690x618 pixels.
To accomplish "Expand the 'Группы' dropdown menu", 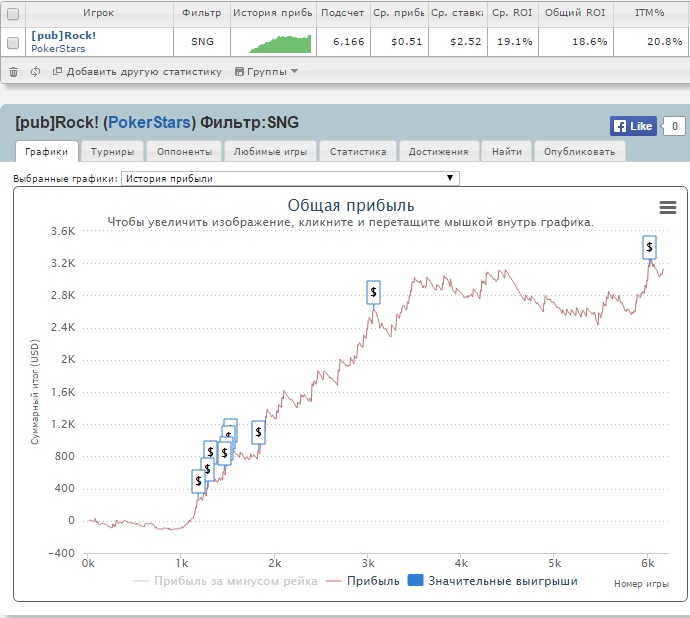I will click(265, 72).
